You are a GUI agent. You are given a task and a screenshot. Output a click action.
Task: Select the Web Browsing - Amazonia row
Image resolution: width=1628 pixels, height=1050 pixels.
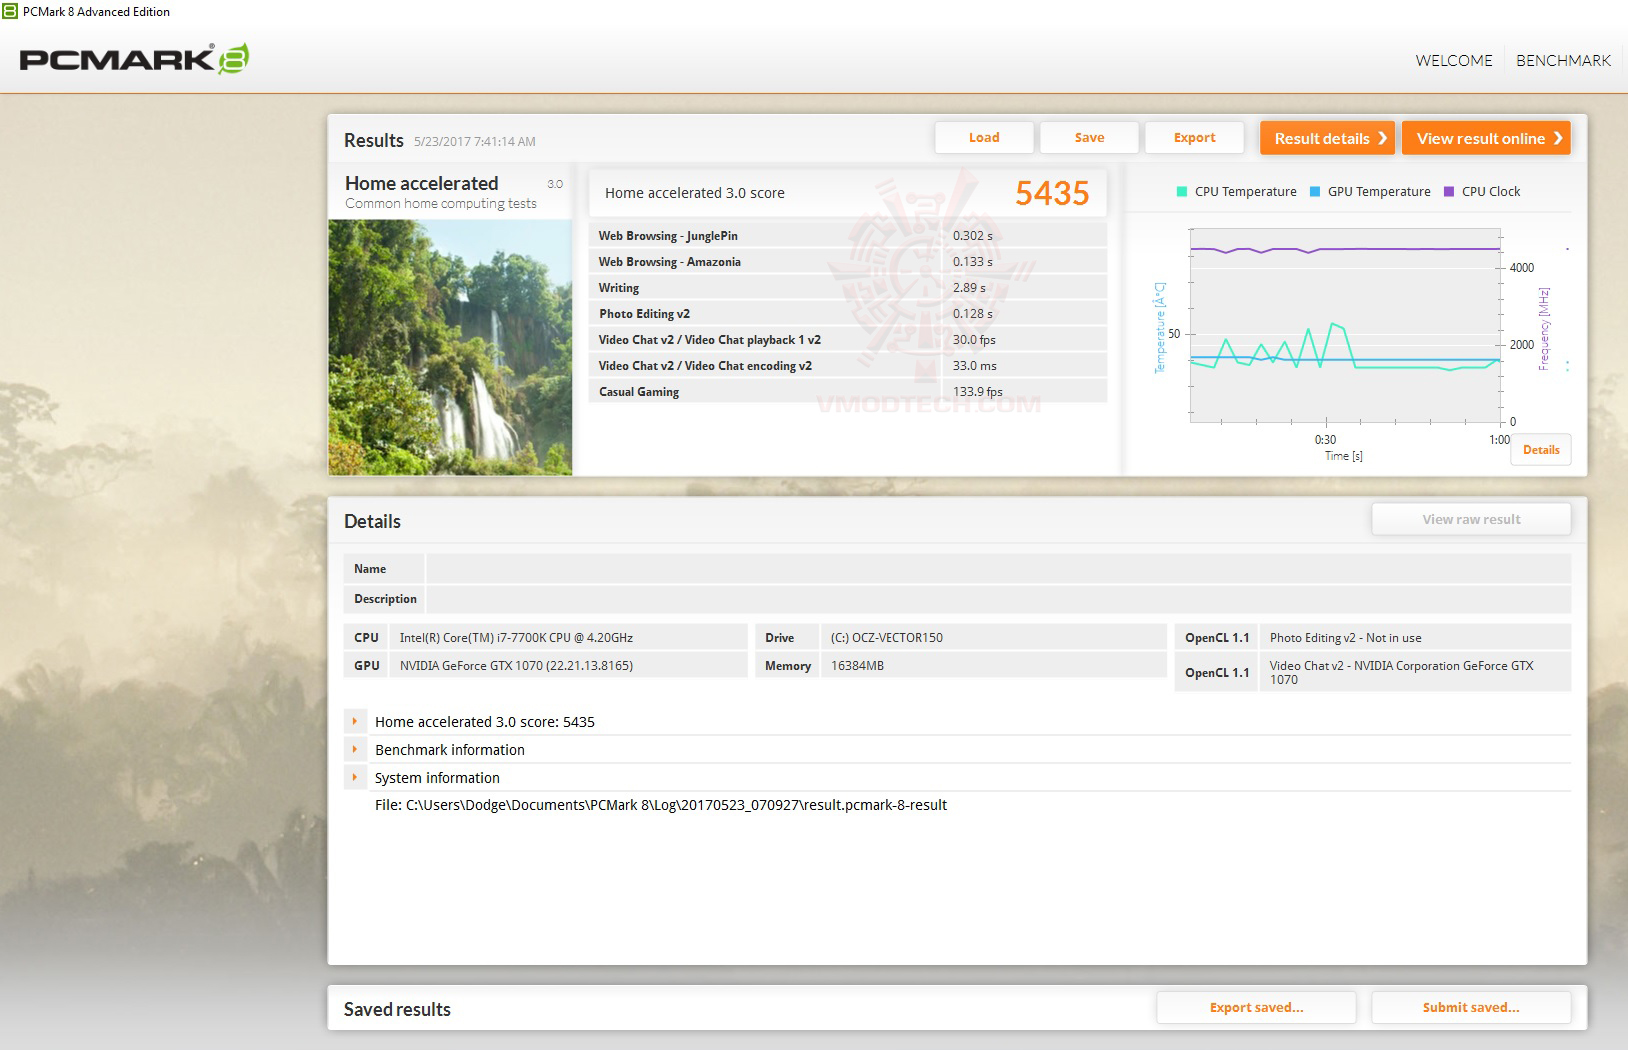point(848,262)
